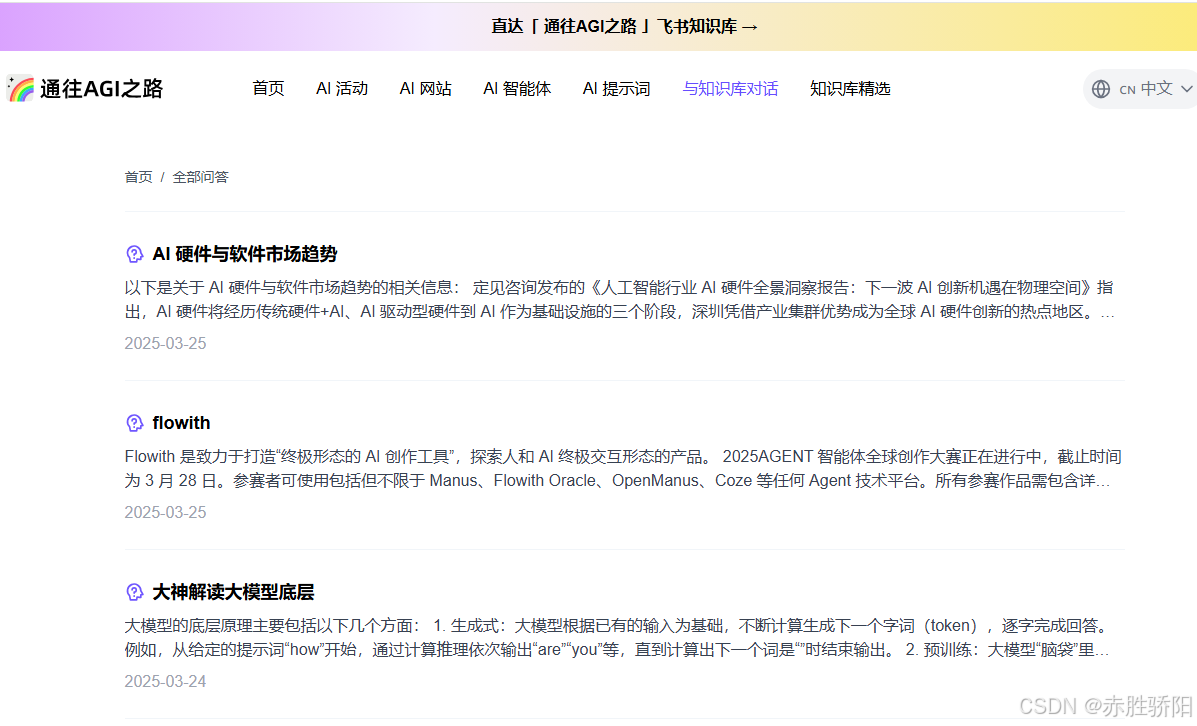Click 全部问答 in the breadcrumb

200,177
